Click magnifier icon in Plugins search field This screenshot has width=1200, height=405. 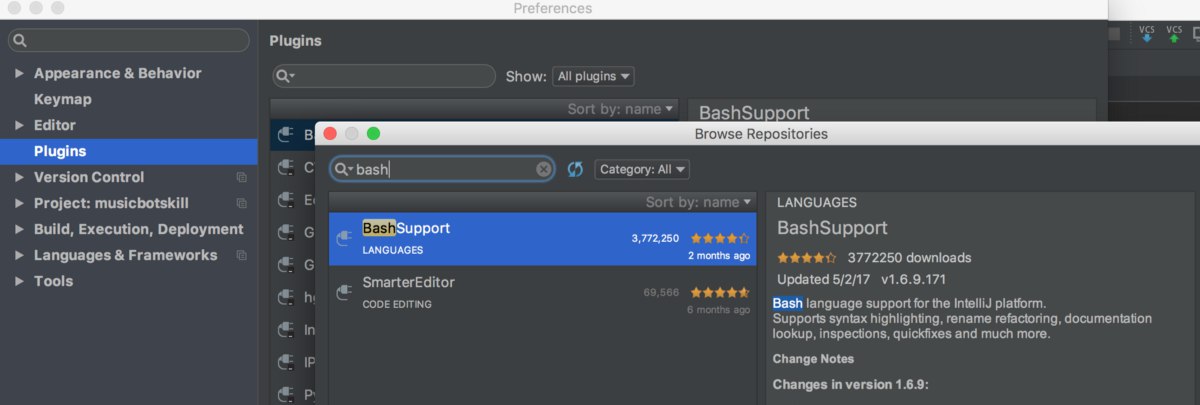pos(285,76)
